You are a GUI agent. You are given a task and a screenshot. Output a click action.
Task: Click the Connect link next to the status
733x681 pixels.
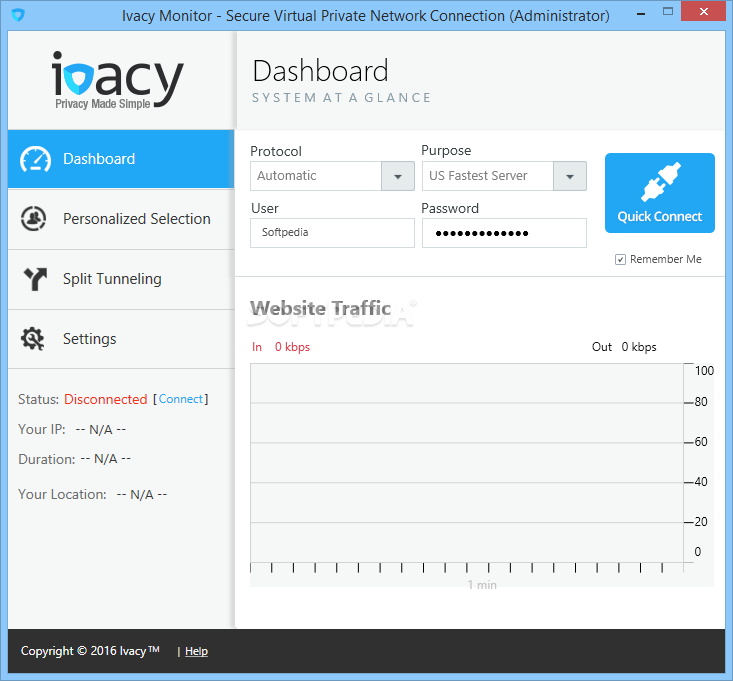(181, 399)
